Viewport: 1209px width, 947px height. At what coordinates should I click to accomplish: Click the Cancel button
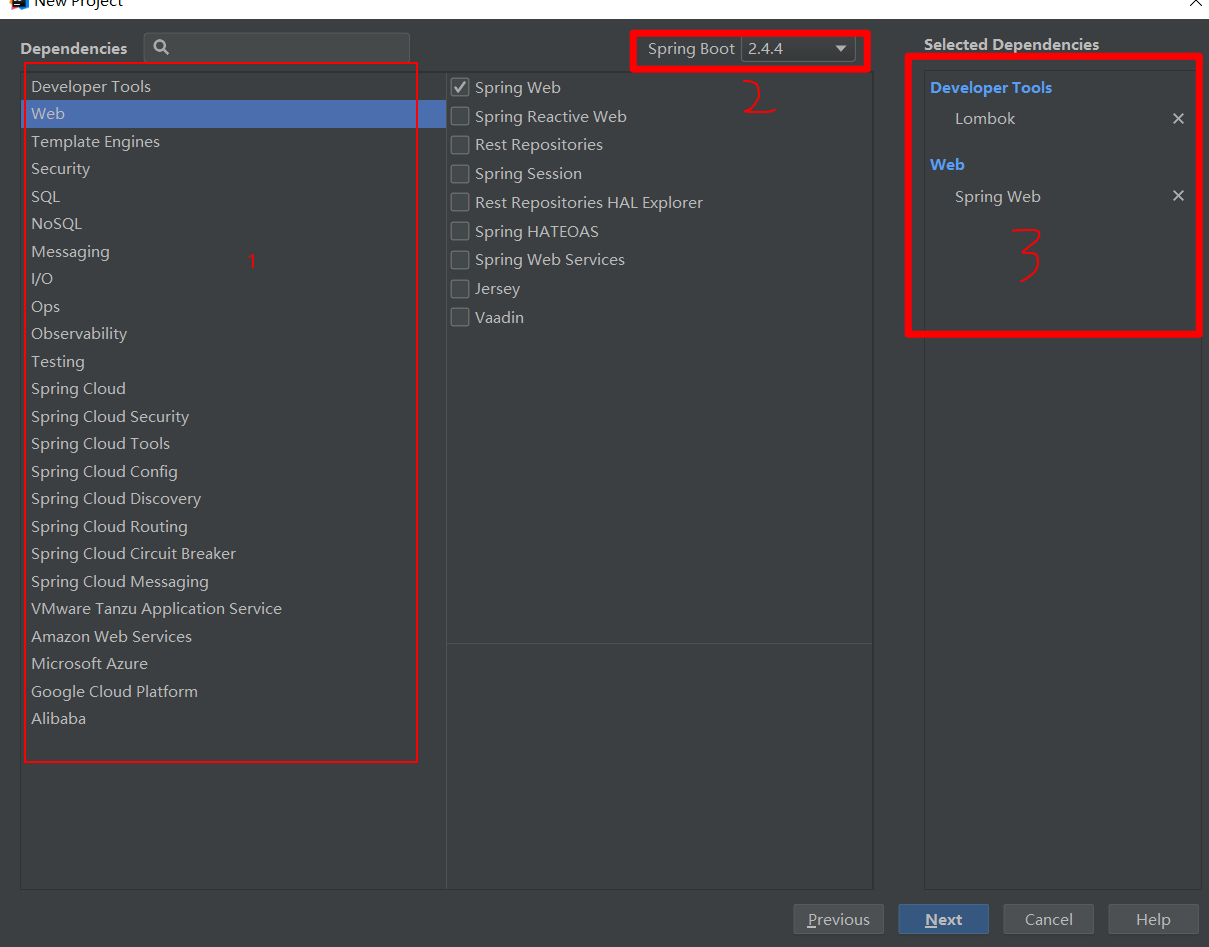click(x=1048, y=920)
